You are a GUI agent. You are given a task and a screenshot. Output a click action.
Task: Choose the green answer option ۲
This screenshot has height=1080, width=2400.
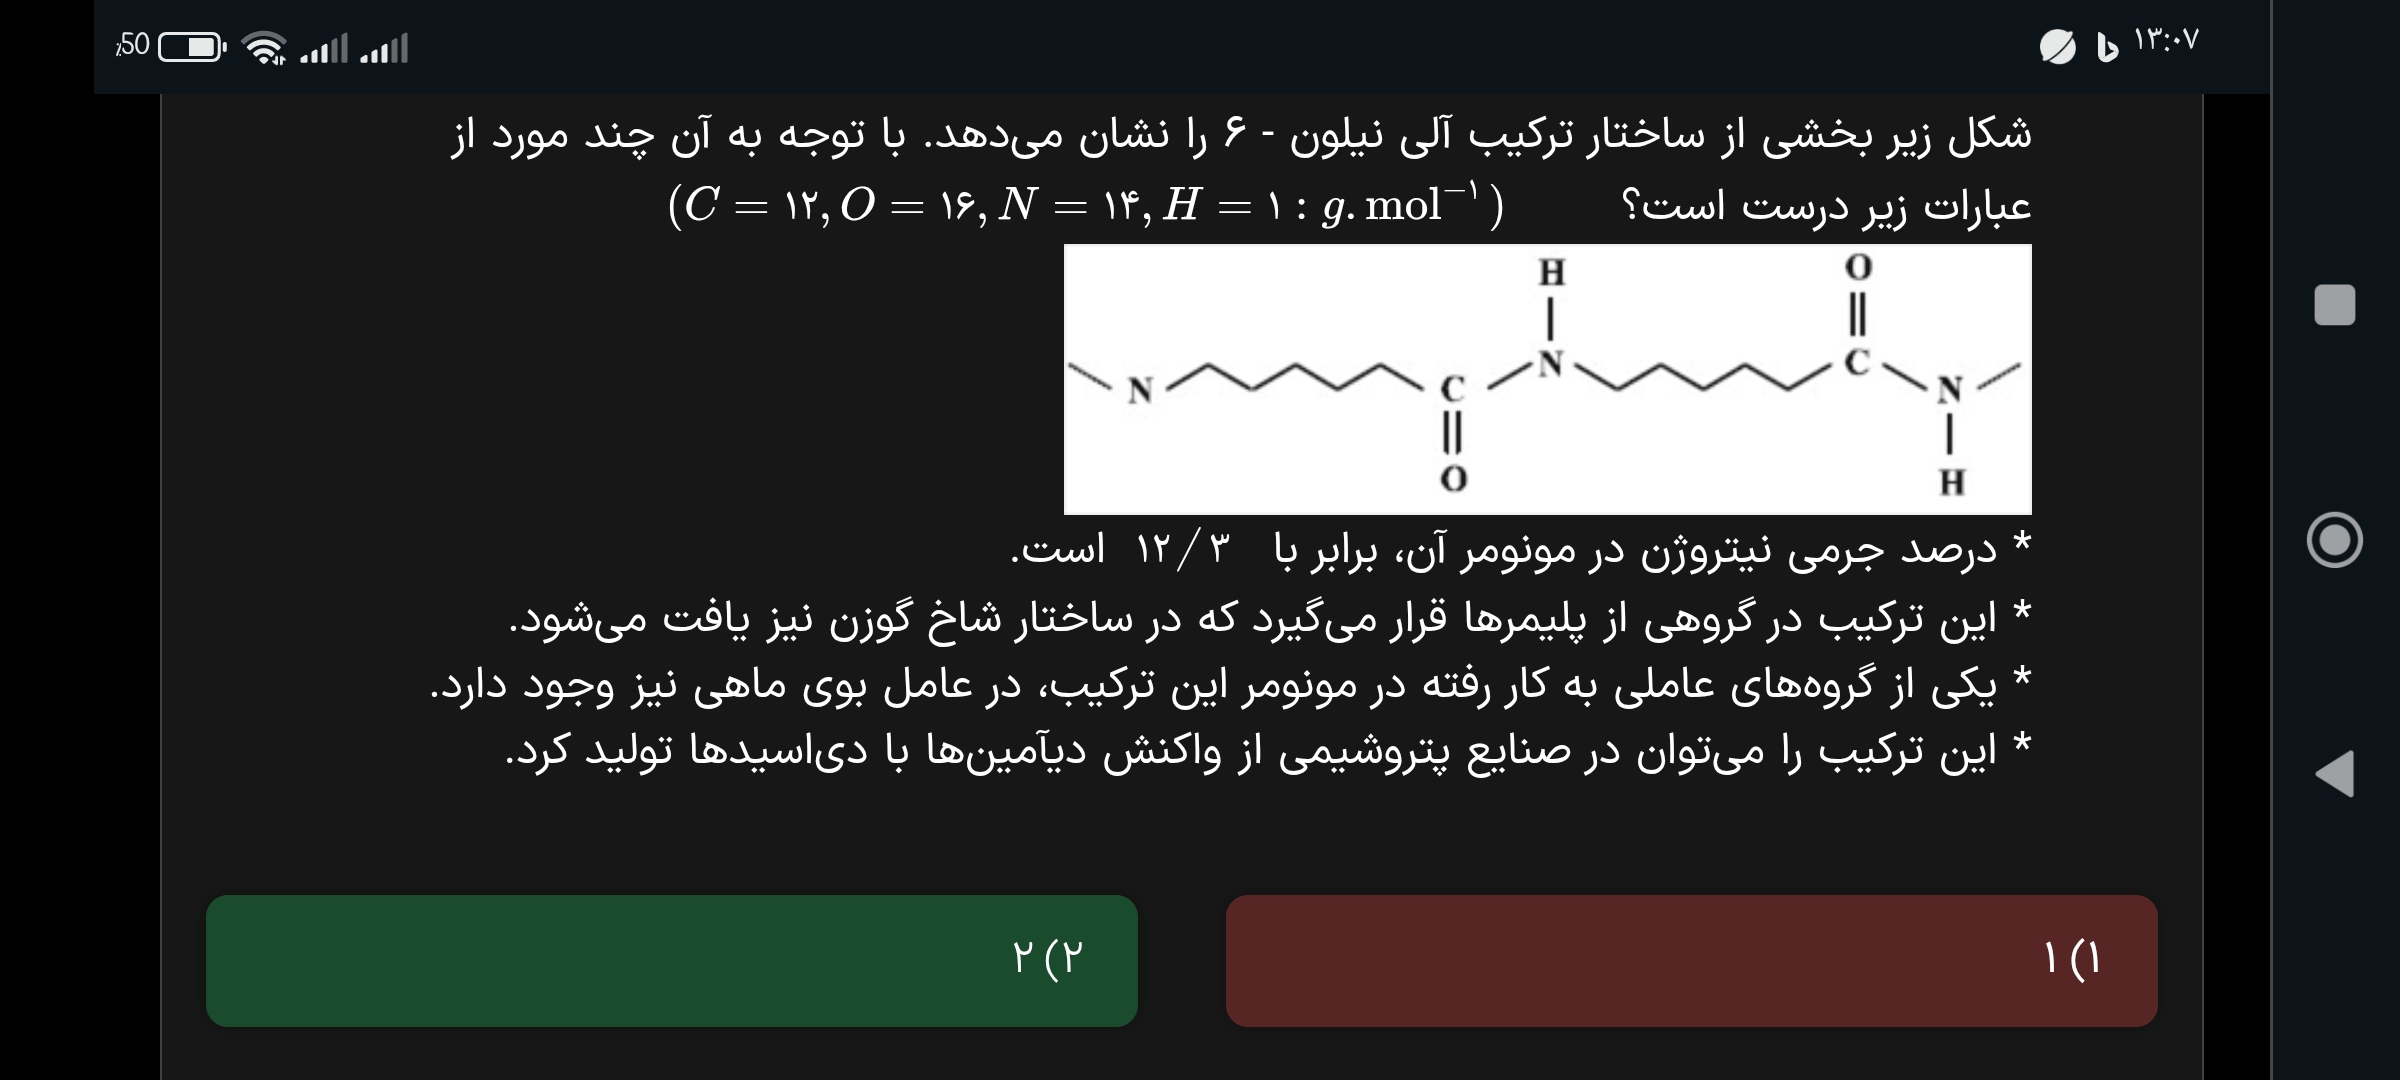click(671, 960)
